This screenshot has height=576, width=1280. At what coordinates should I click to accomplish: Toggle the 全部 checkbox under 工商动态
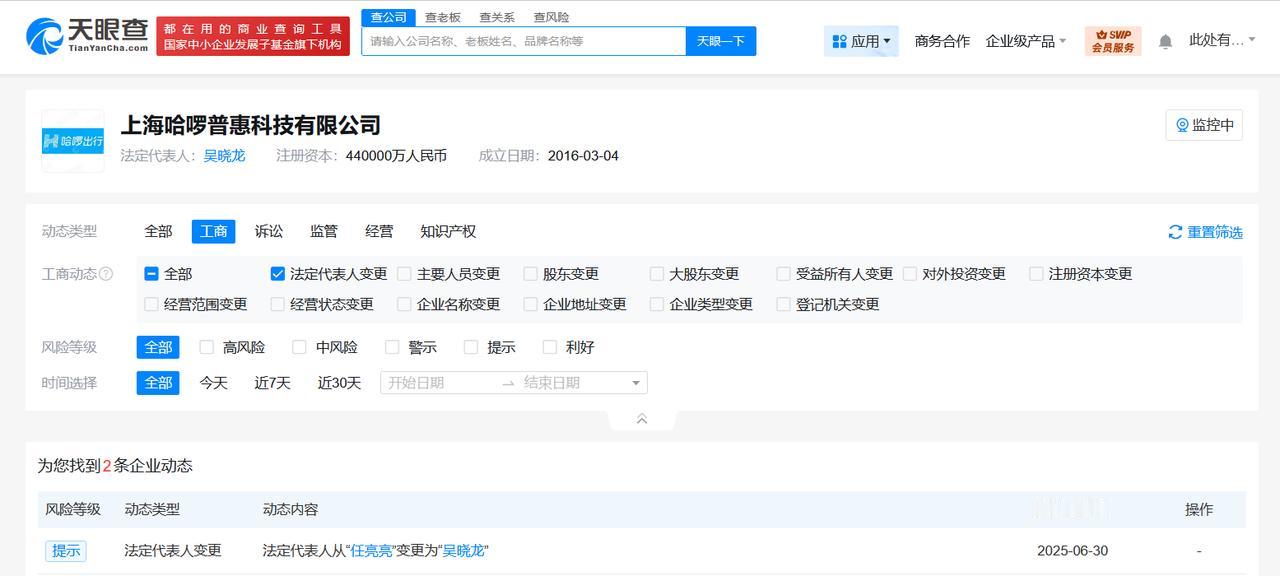[x=152, y=274]
